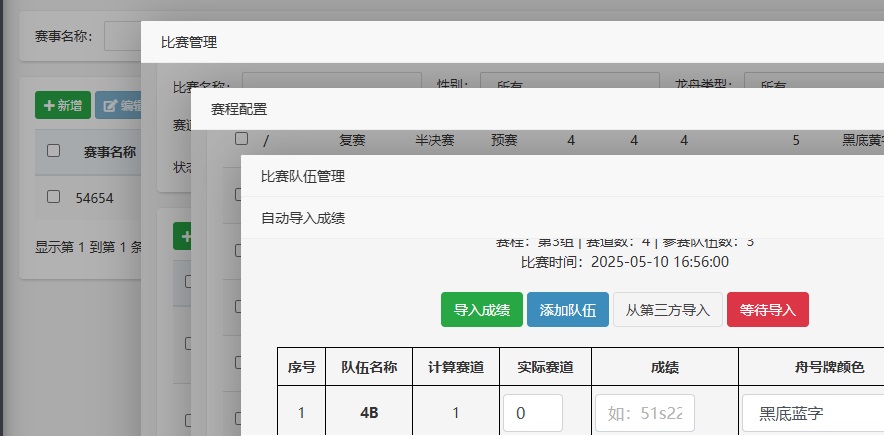Click the 54654 event name cell
Viewport: 884px width, 436px height.
point(95,198)
